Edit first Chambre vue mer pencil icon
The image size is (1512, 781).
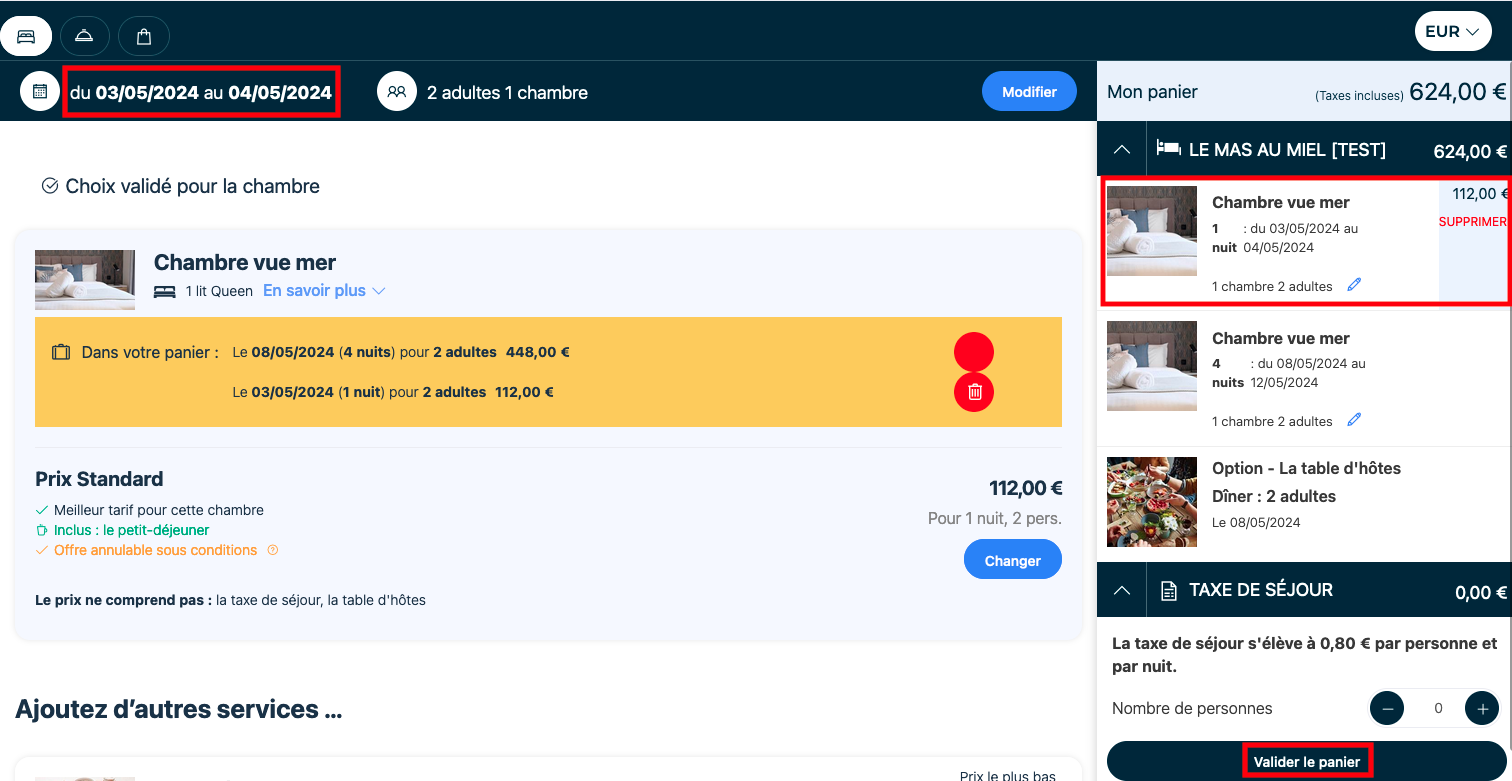click(1354, 285)
